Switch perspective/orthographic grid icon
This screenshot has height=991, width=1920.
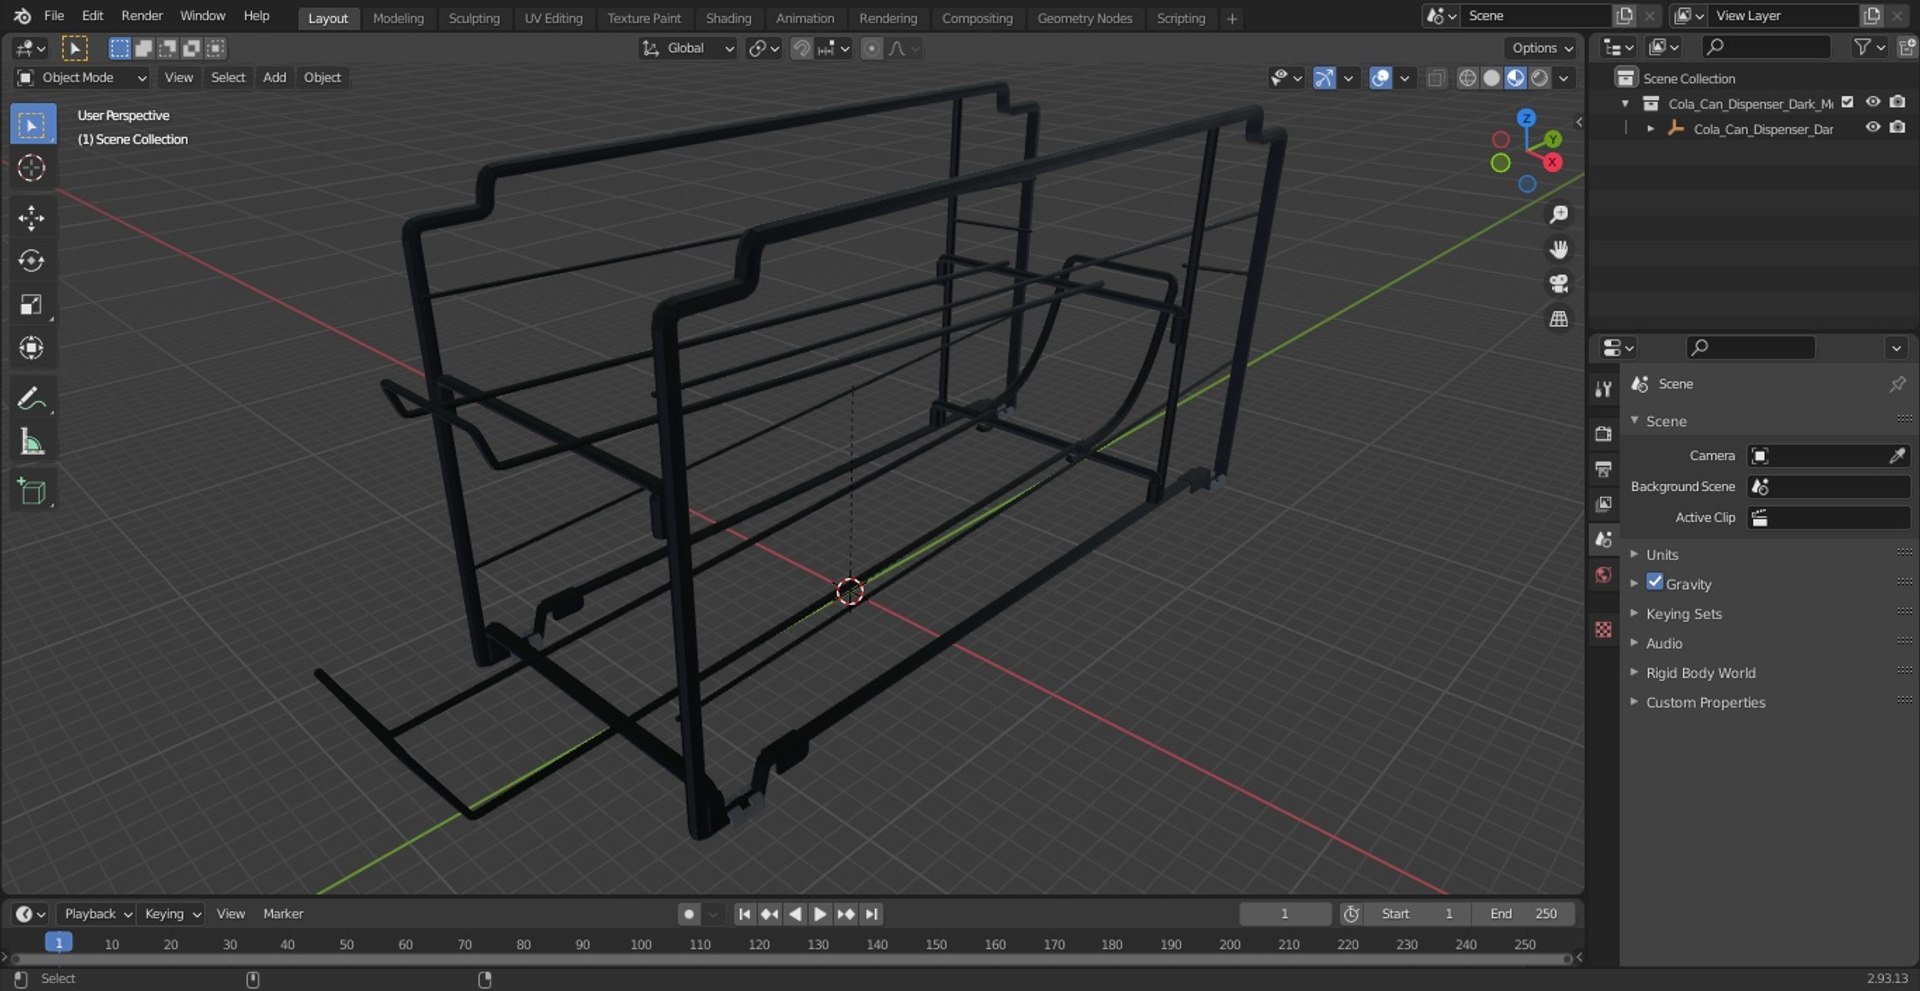[1558, 319]
